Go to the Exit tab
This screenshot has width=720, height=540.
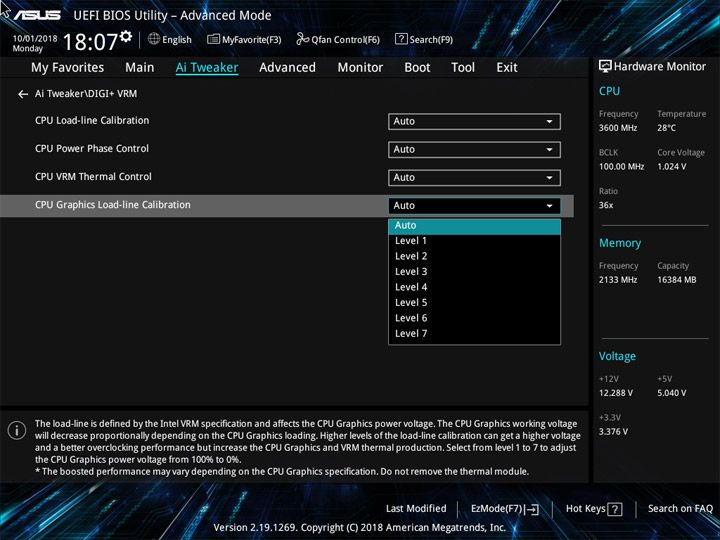[x=507, y=68]
